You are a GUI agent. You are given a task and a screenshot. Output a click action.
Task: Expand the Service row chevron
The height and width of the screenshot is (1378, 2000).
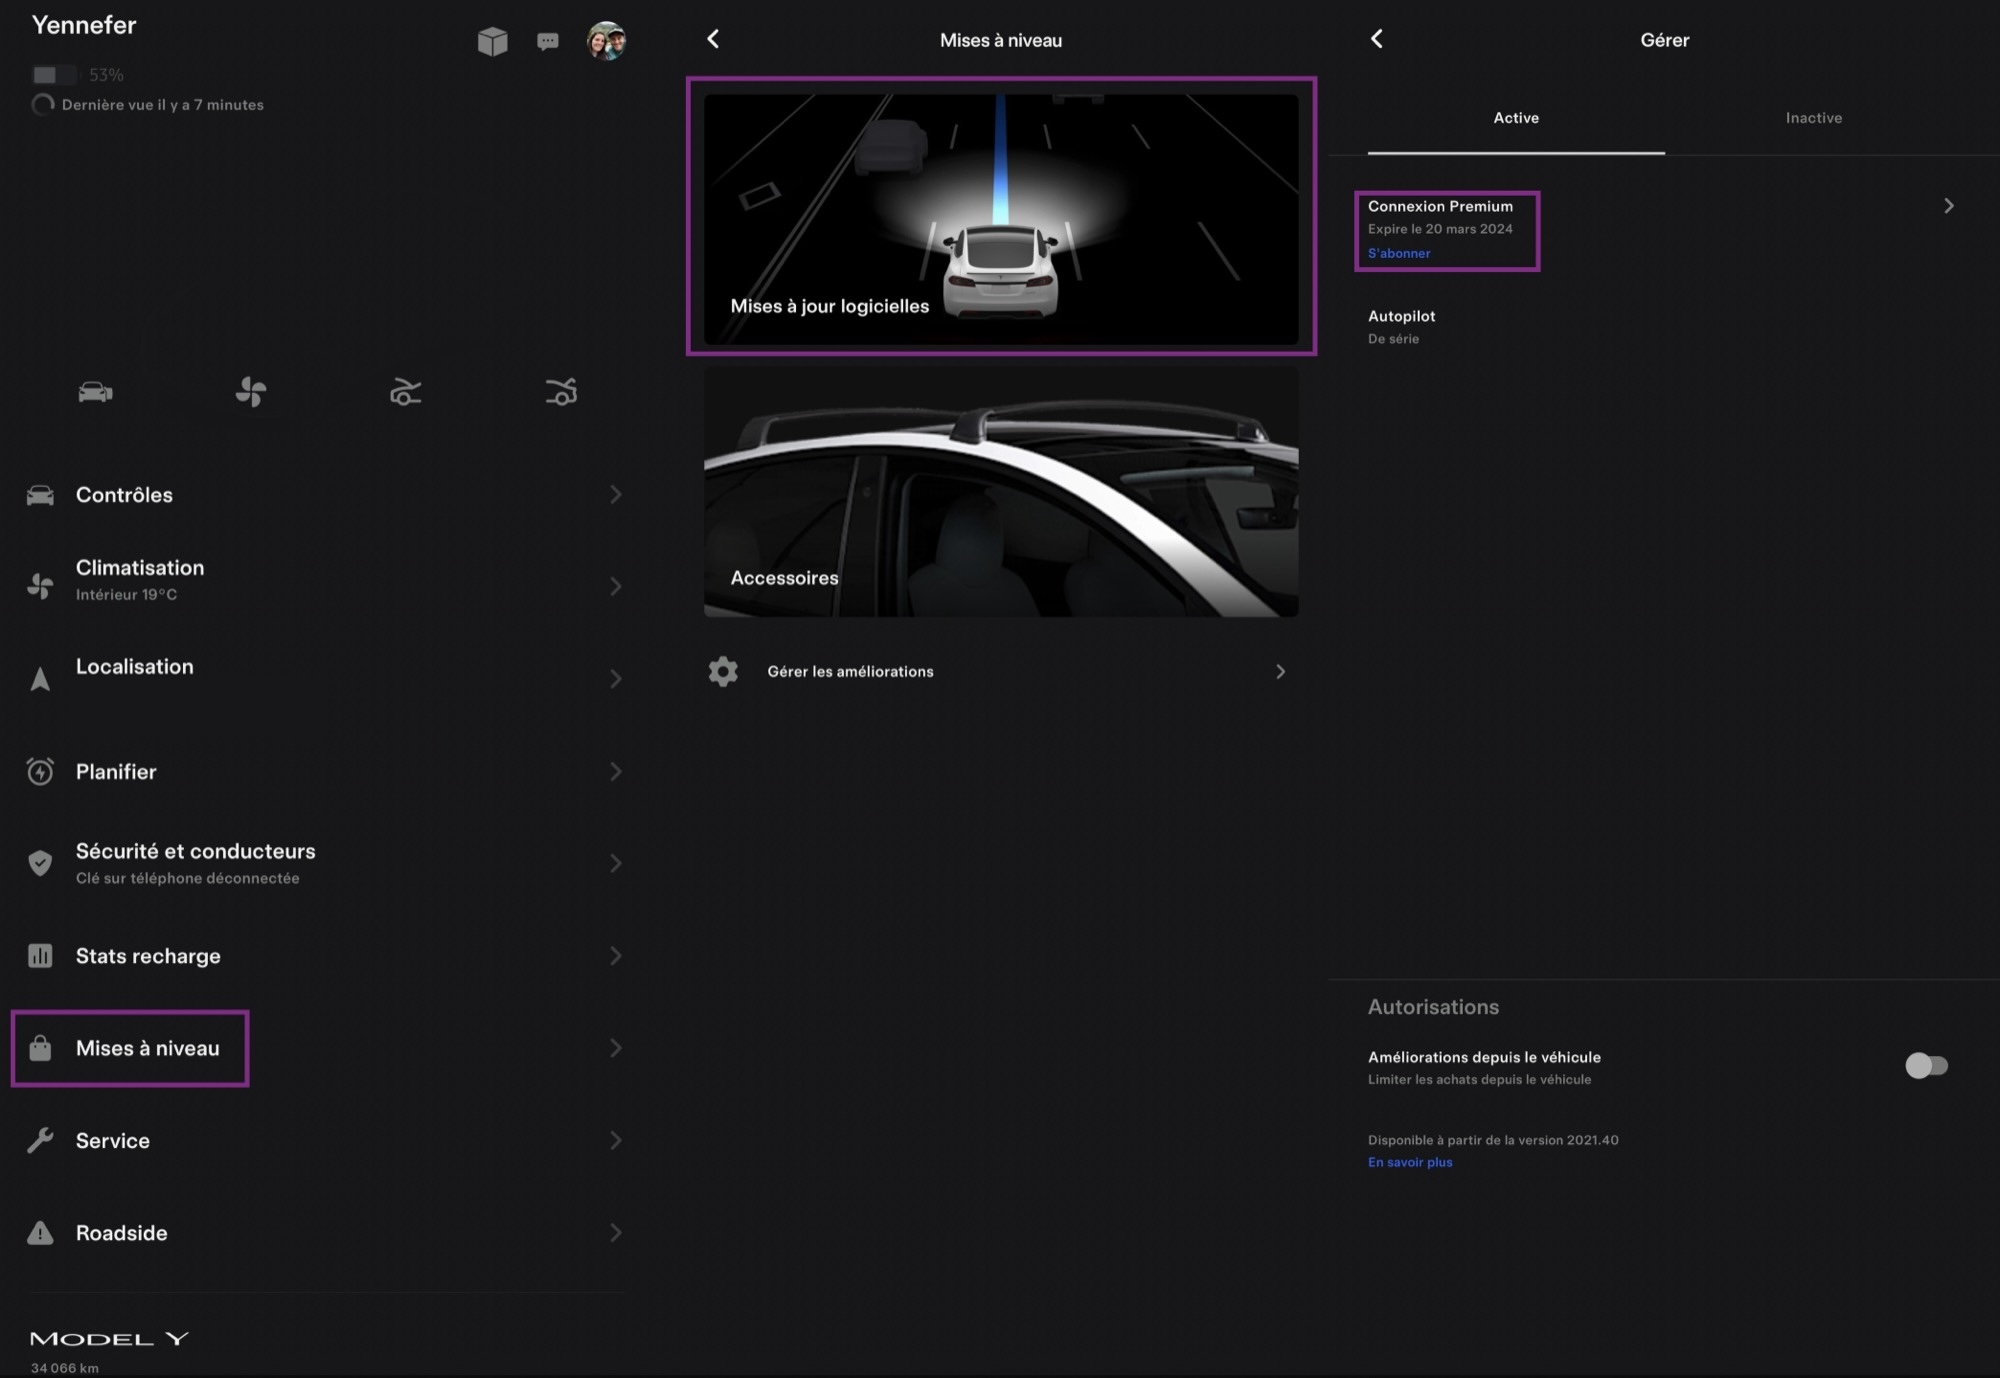tap(616, 1140)
